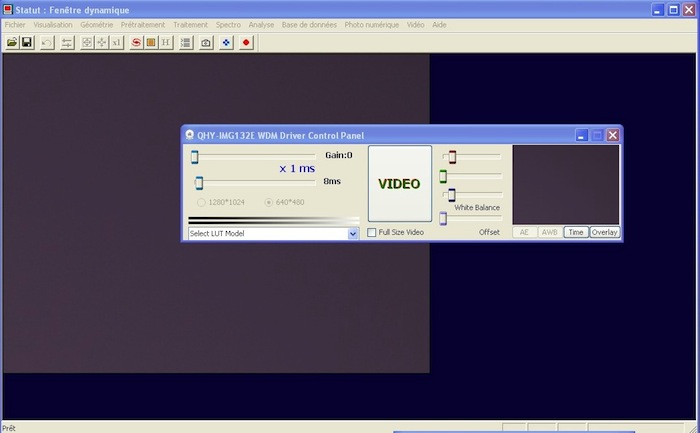Image resolution: width=700 pixels, height=433 pixels.
Task: Open the Aide menu
Action: [x=439, y=25]
